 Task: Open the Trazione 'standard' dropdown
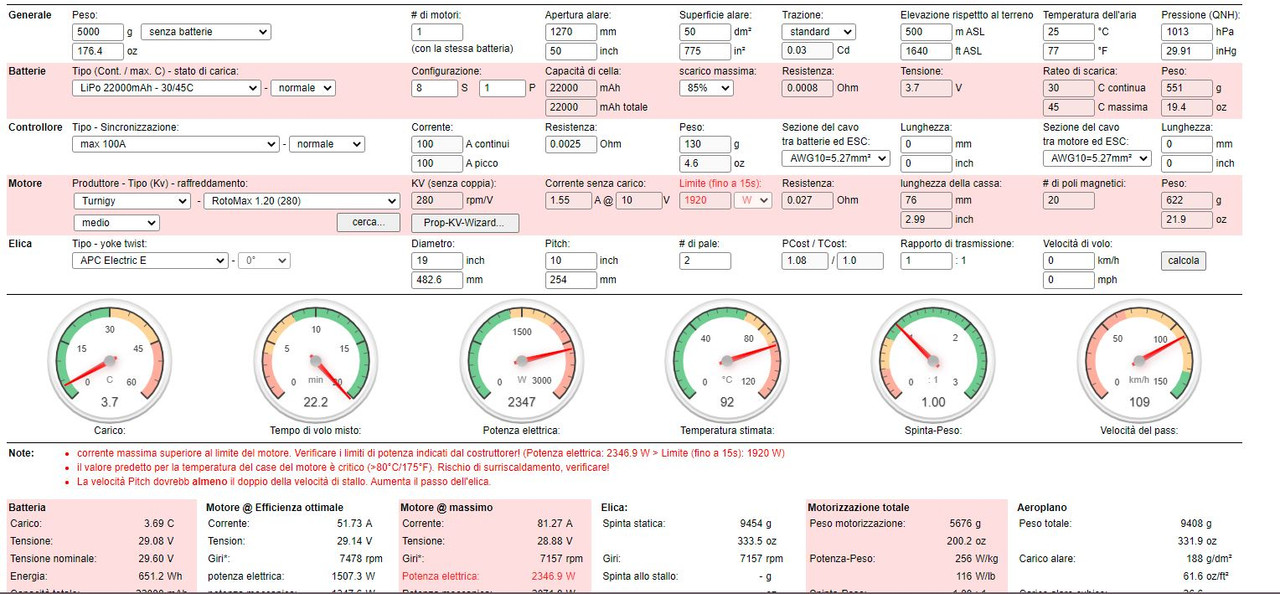818,32
